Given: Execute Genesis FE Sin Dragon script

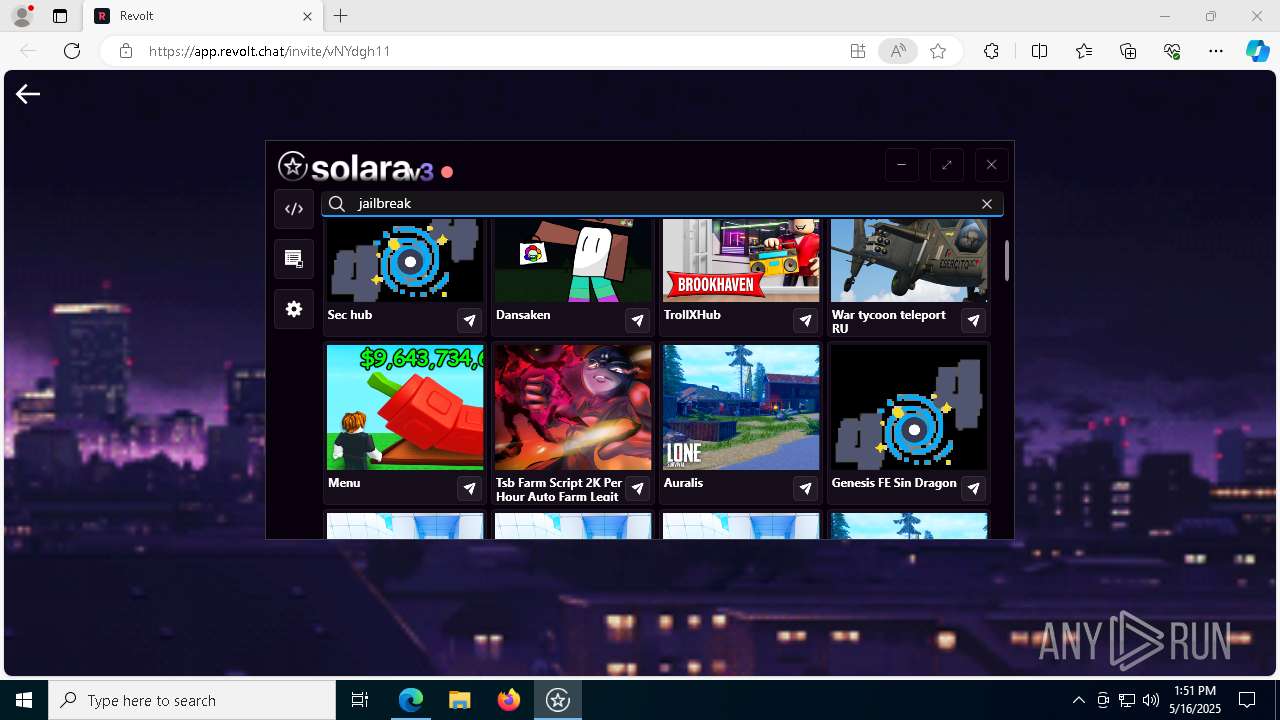Looking at the screenshot, I should 974,489.
